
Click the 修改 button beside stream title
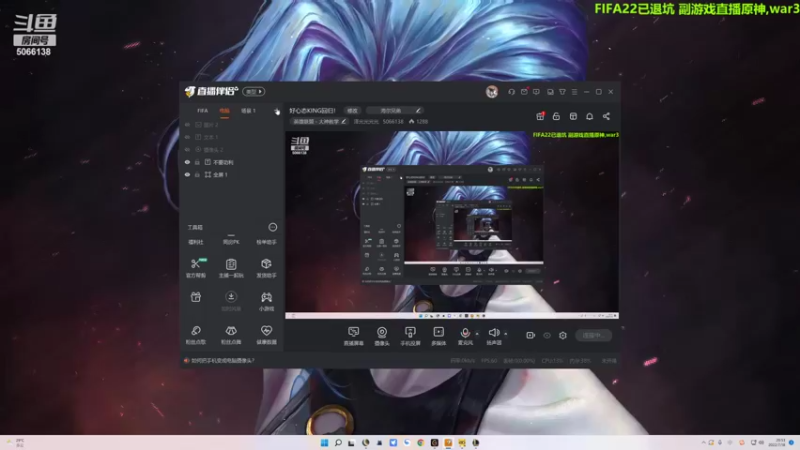[x=353, y=110]
